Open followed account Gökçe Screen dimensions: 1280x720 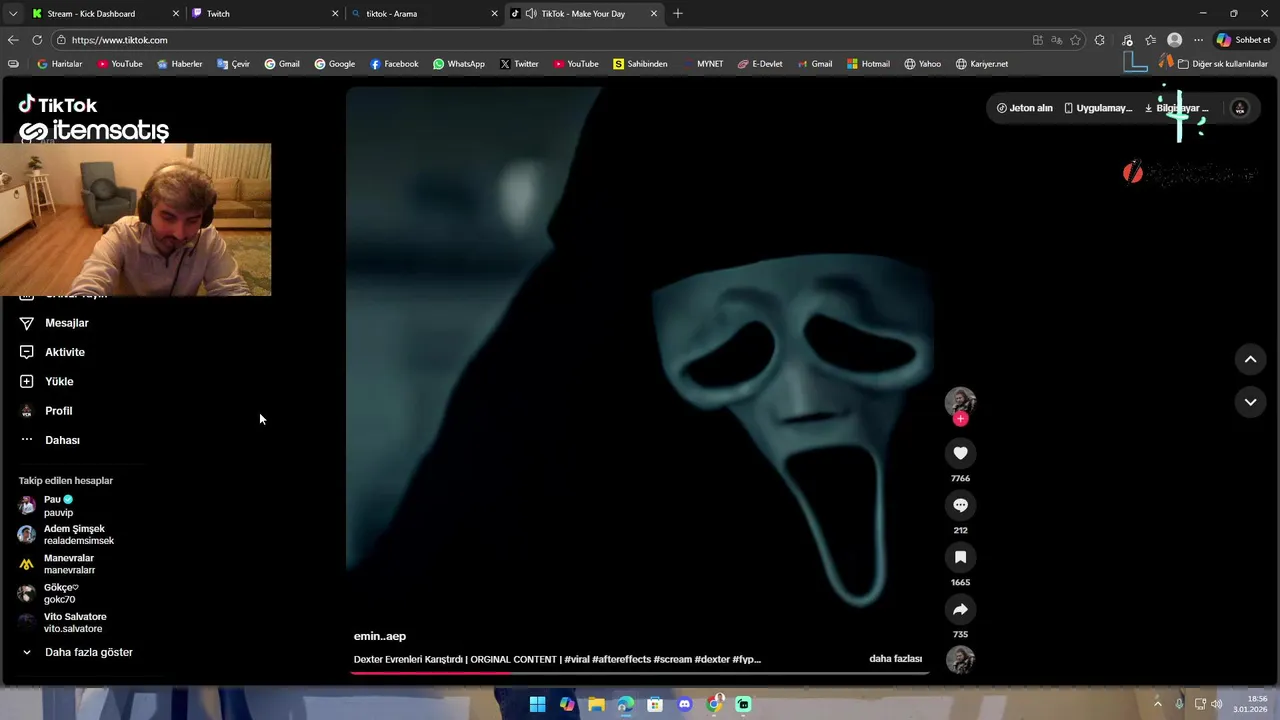[48, 593]
